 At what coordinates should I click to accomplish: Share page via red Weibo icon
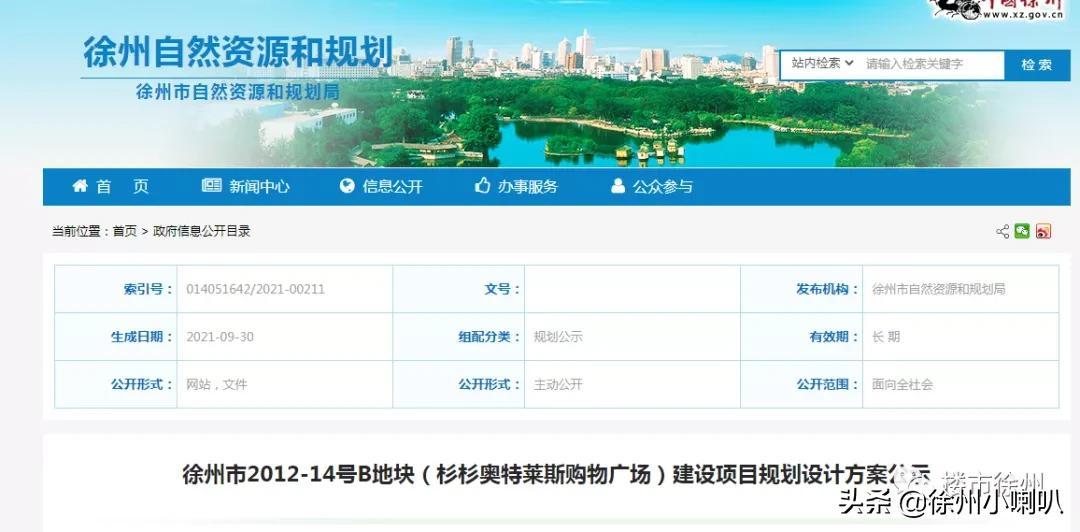pos(1043,232)
